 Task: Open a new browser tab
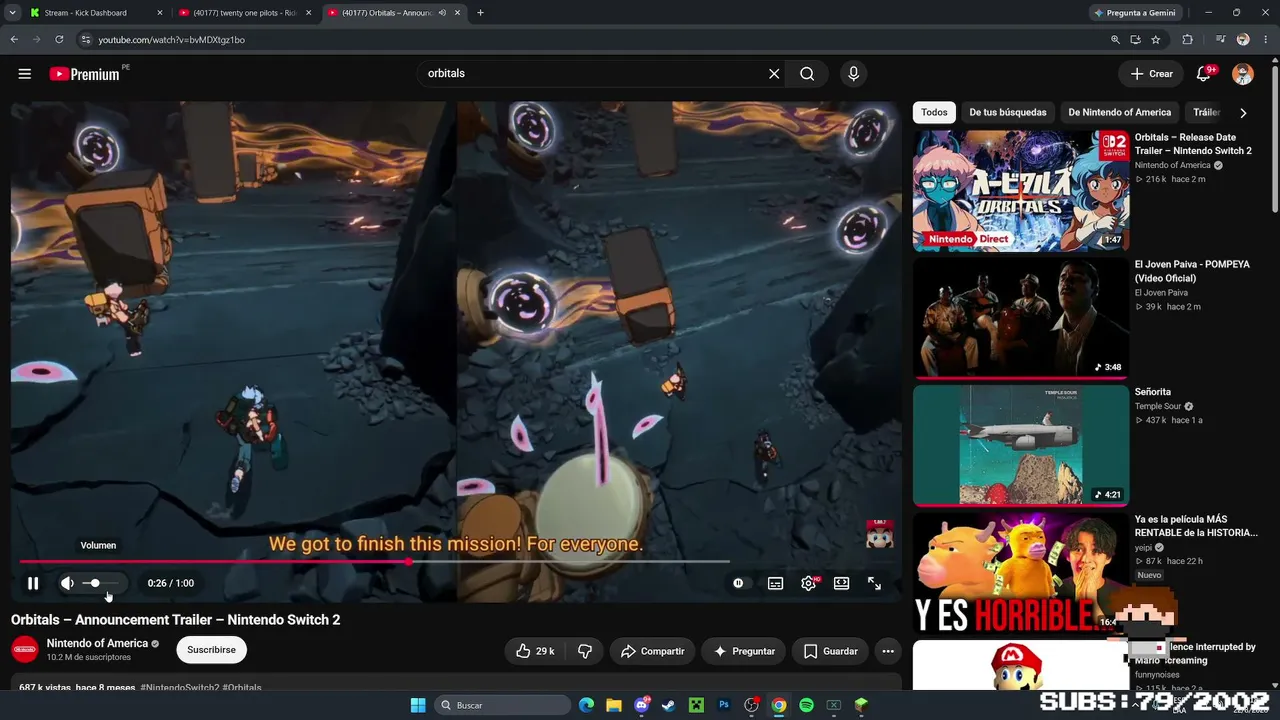[x=480, y=13]
